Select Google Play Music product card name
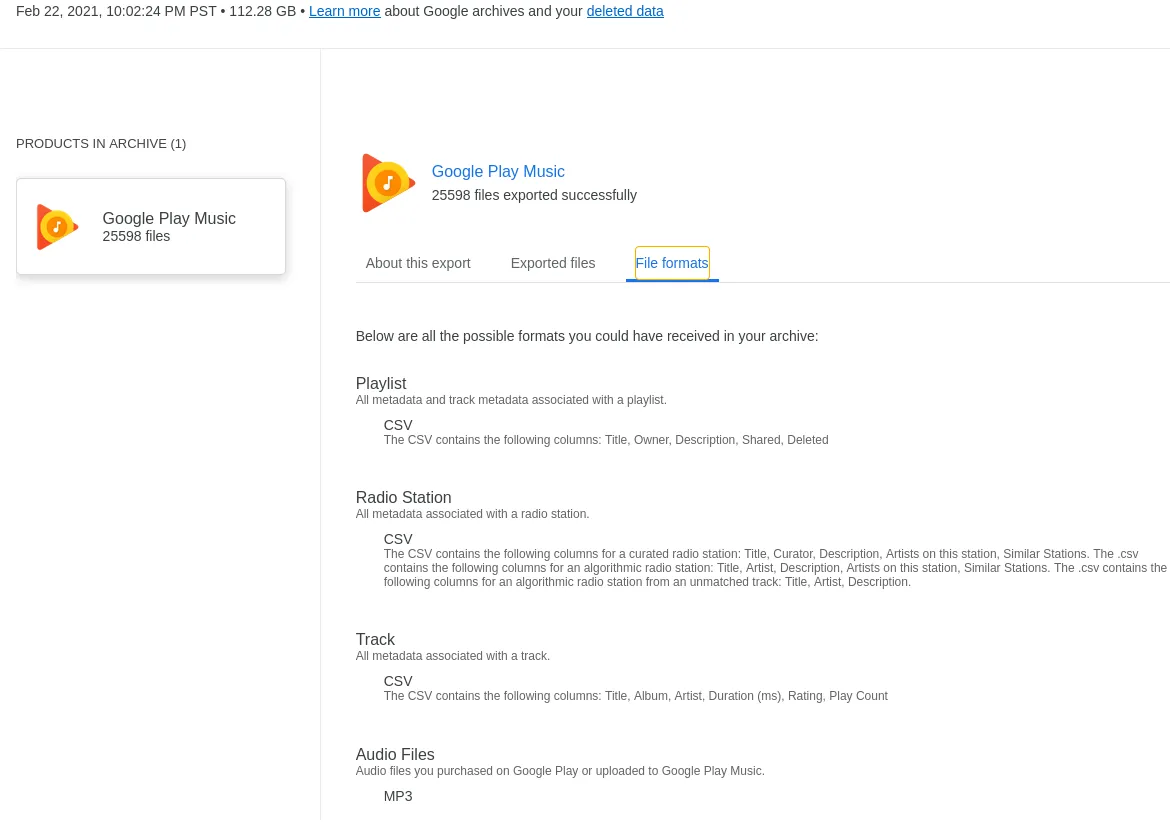The image size is (1170, 824). pyautogui.click(x=169, y=218)
